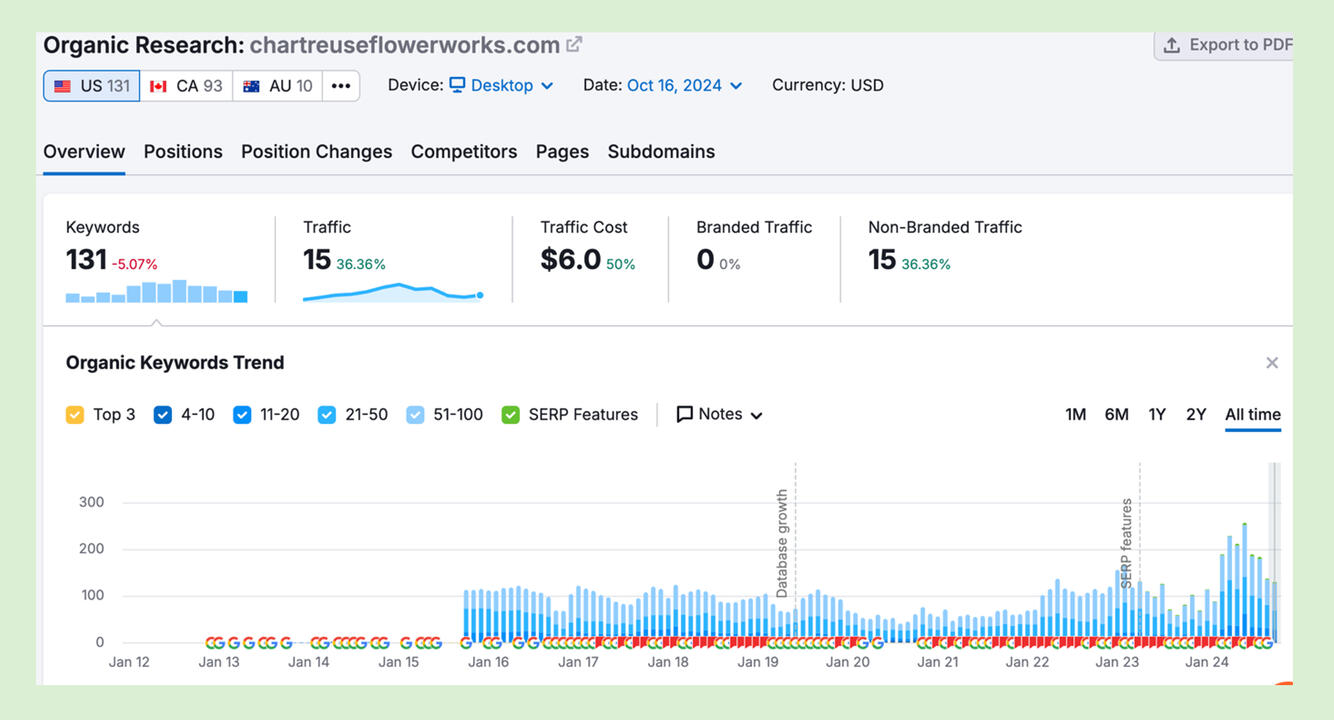Open the Competitors tab
Viewport: 1334px width, 720px height.
click(464, 152)
